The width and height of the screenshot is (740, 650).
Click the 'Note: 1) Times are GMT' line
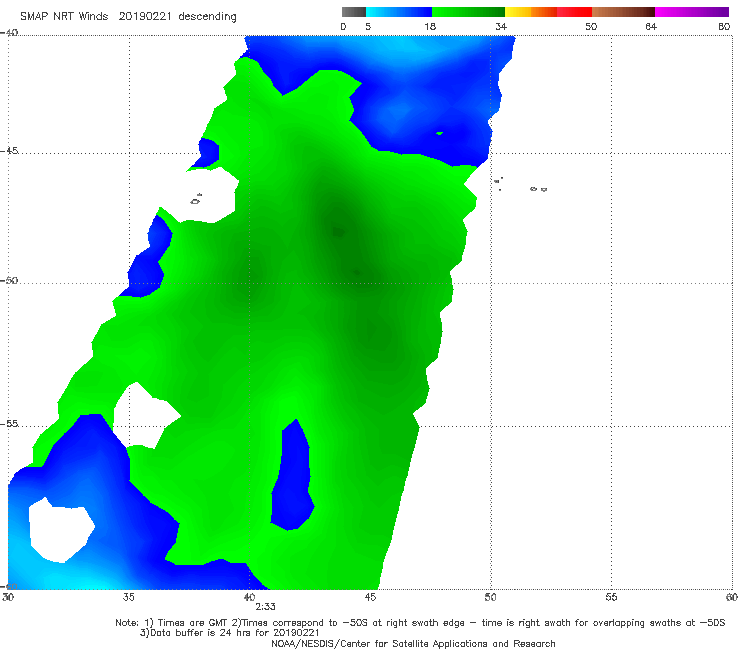tap(420, 623)
